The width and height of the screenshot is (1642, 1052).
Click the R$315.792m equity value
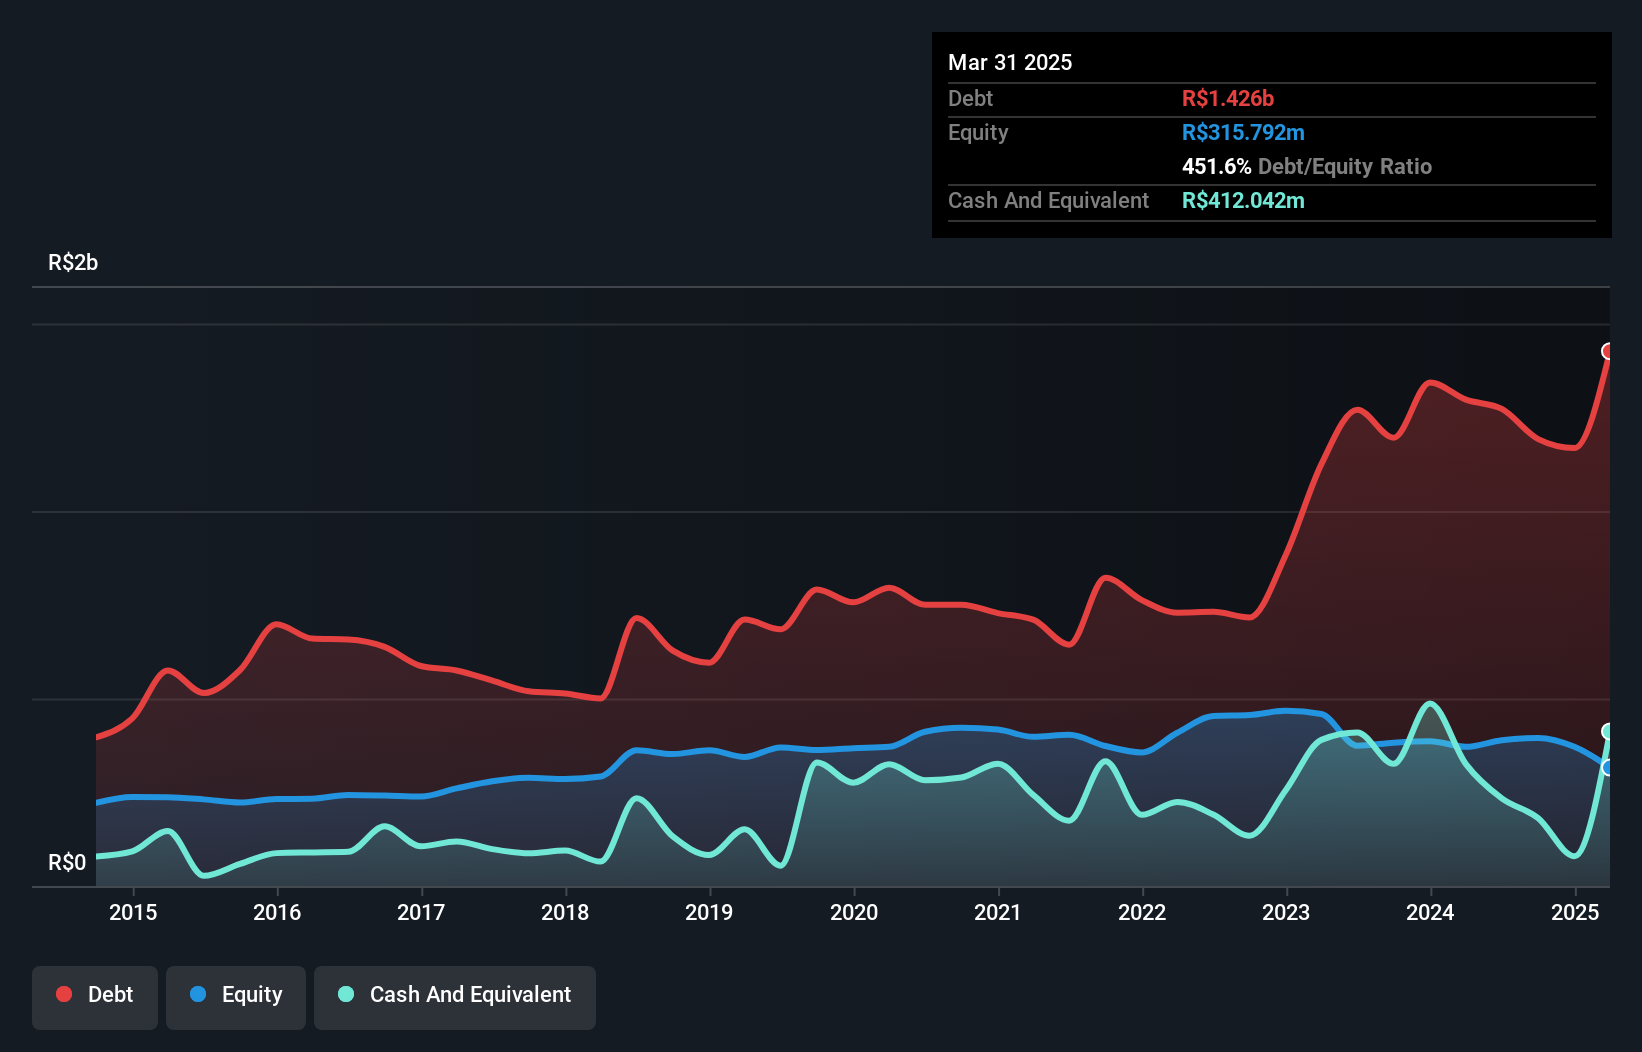[x=1243, y=132]
